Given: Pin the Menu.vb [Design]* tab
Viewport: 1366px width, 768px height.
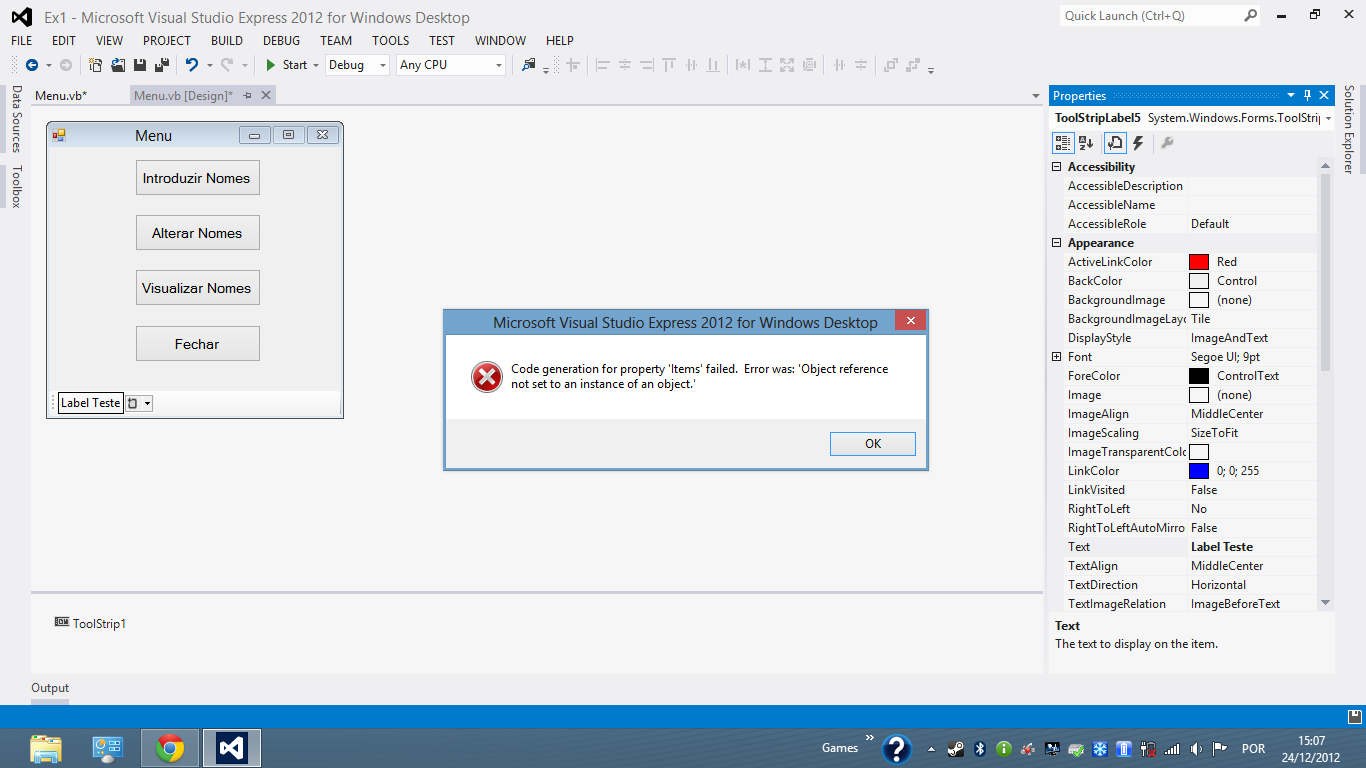Looking at the screenshot, I should point(248,96).
